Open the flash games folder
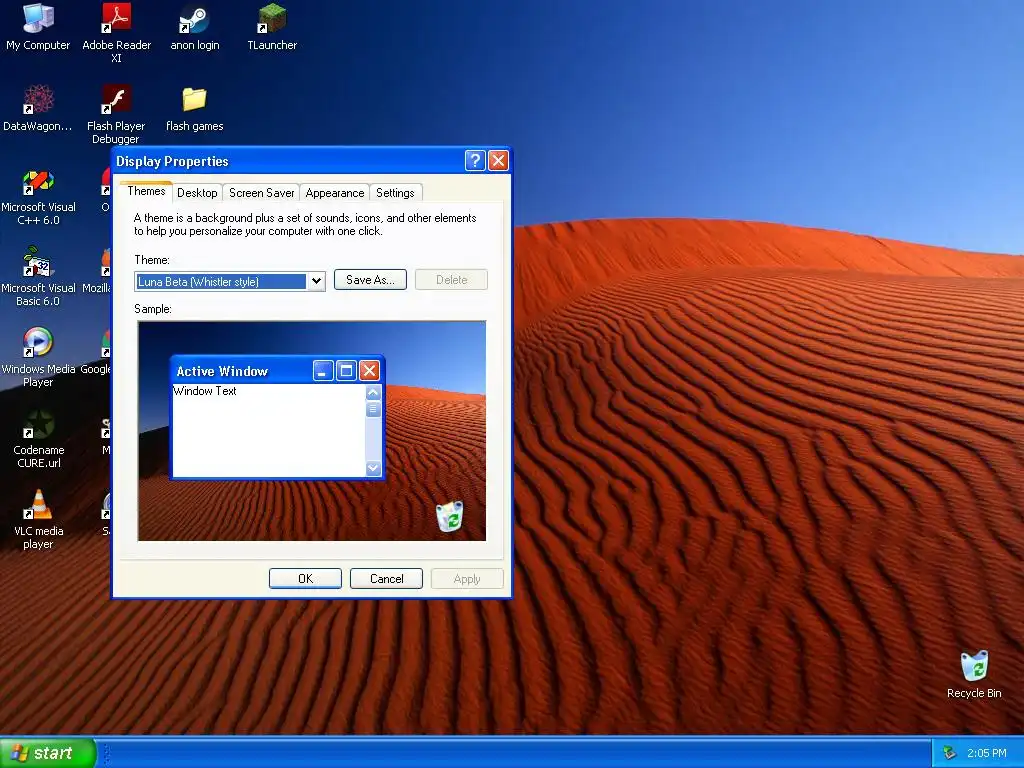This screenshot has width=1024, height=768. [195, 108]
